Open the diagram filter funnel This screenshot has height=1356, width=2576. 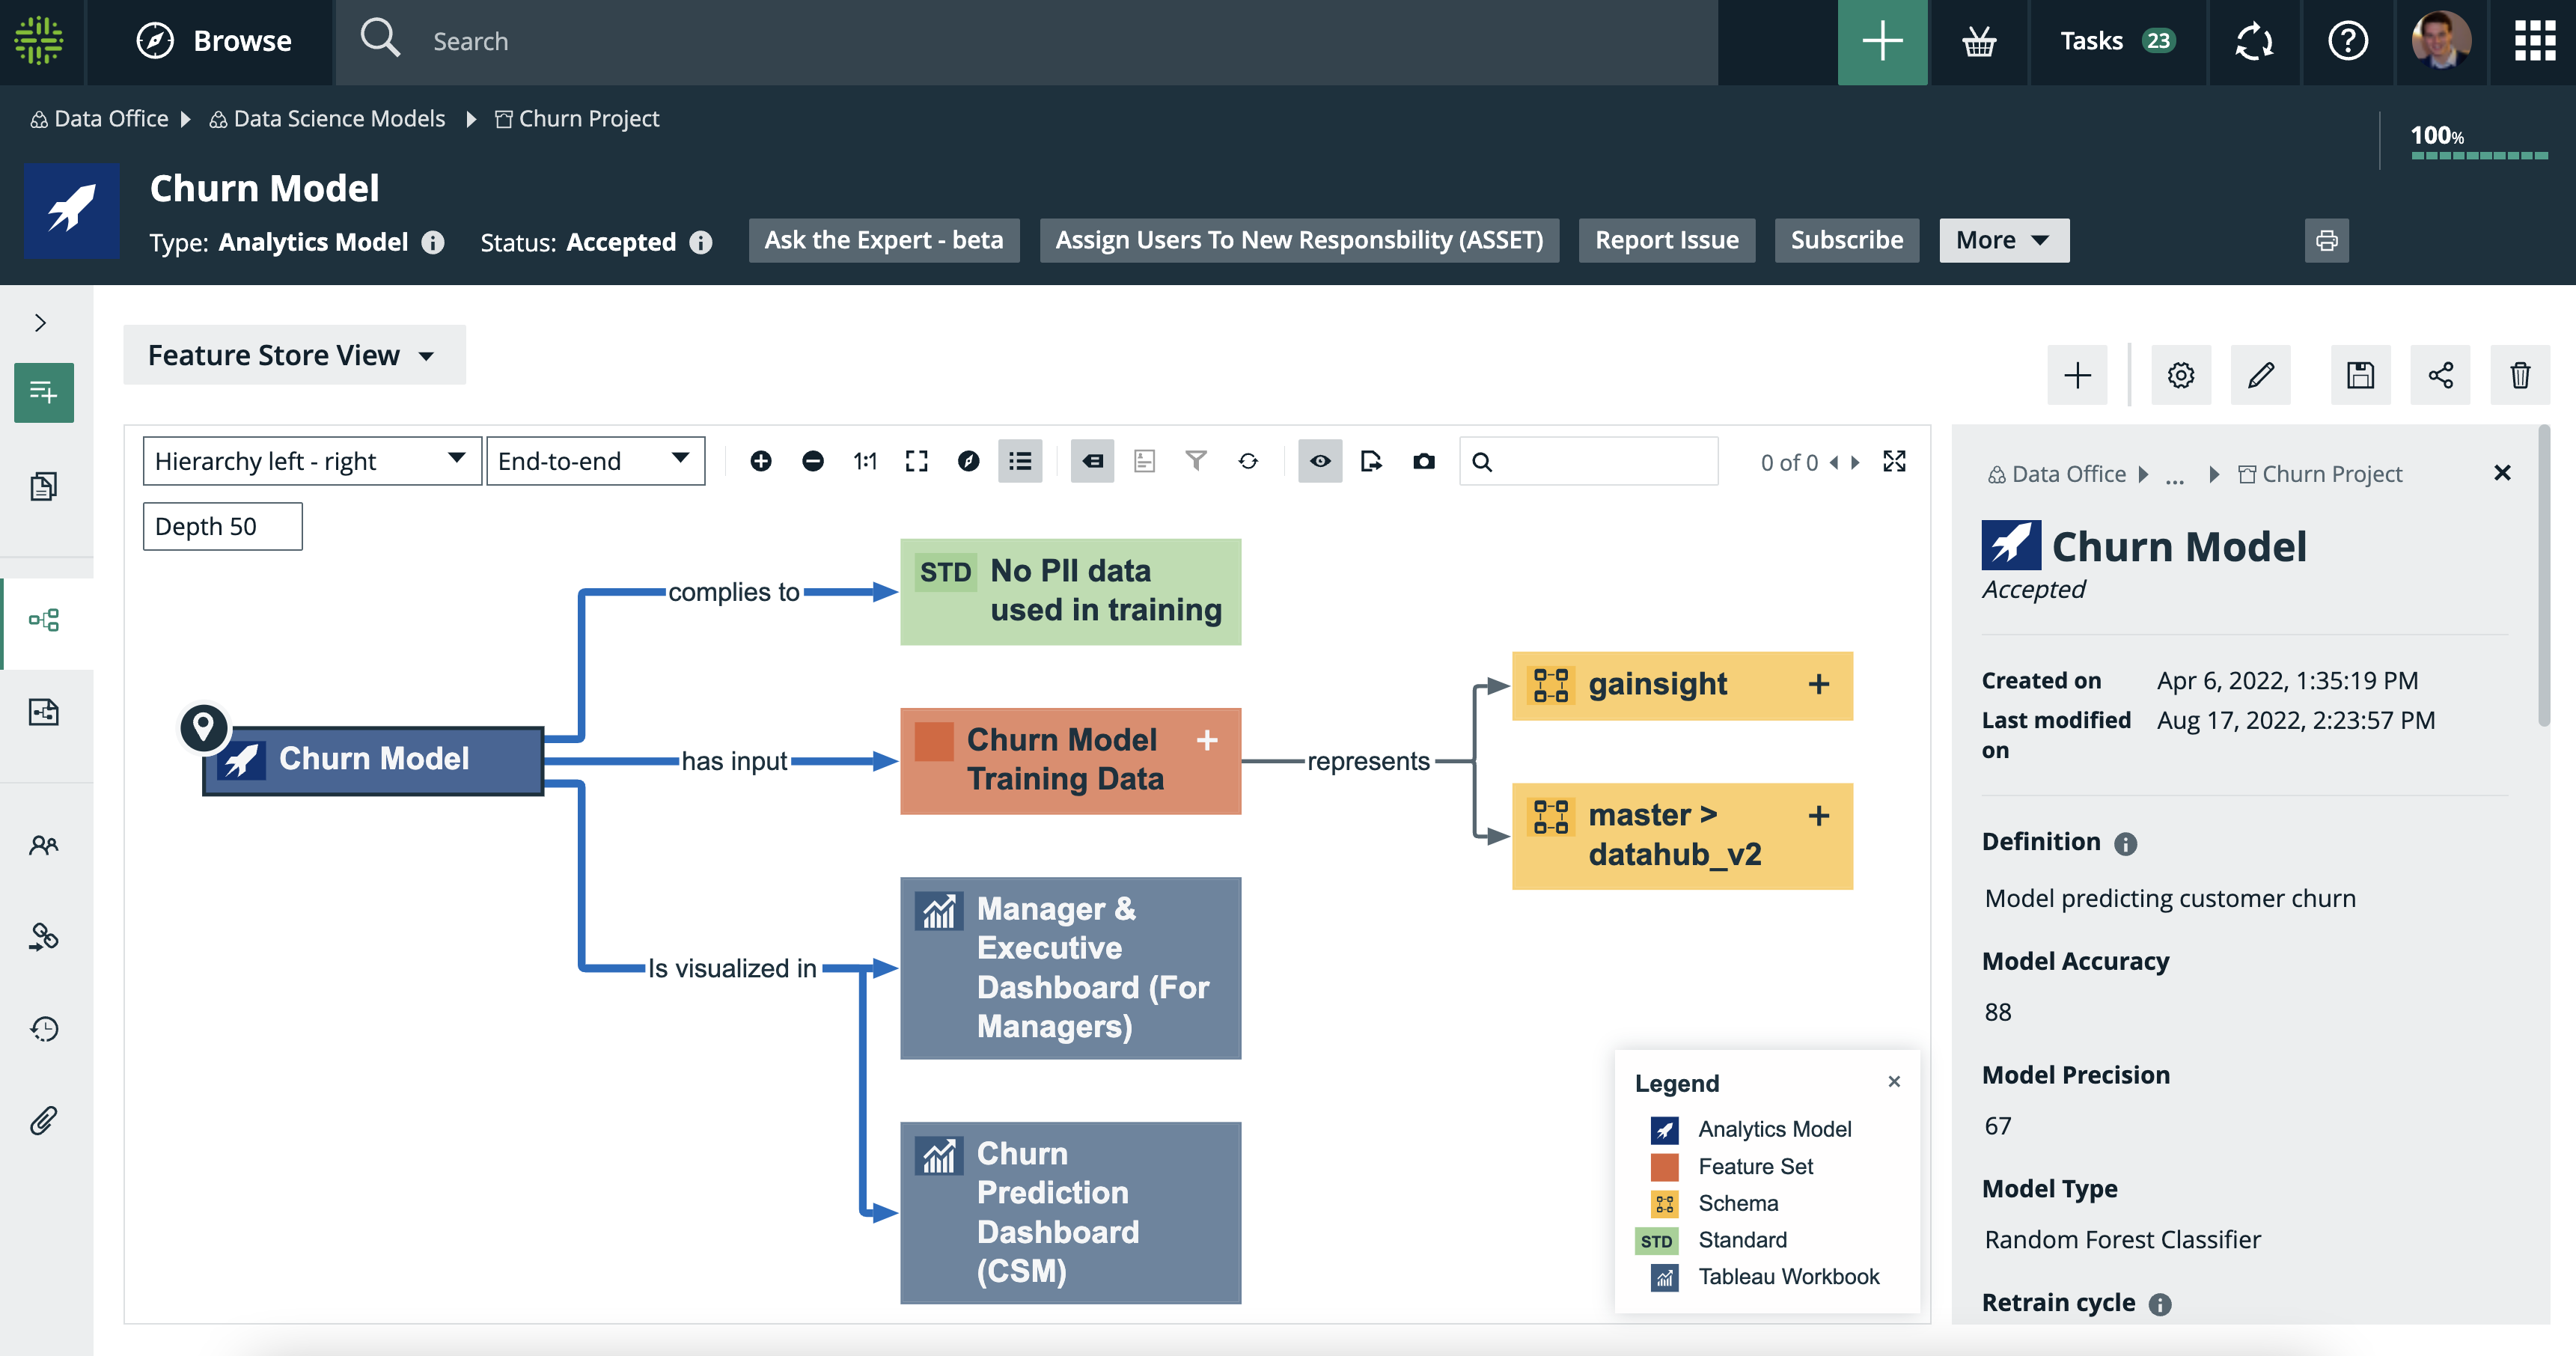(1196, 461)
